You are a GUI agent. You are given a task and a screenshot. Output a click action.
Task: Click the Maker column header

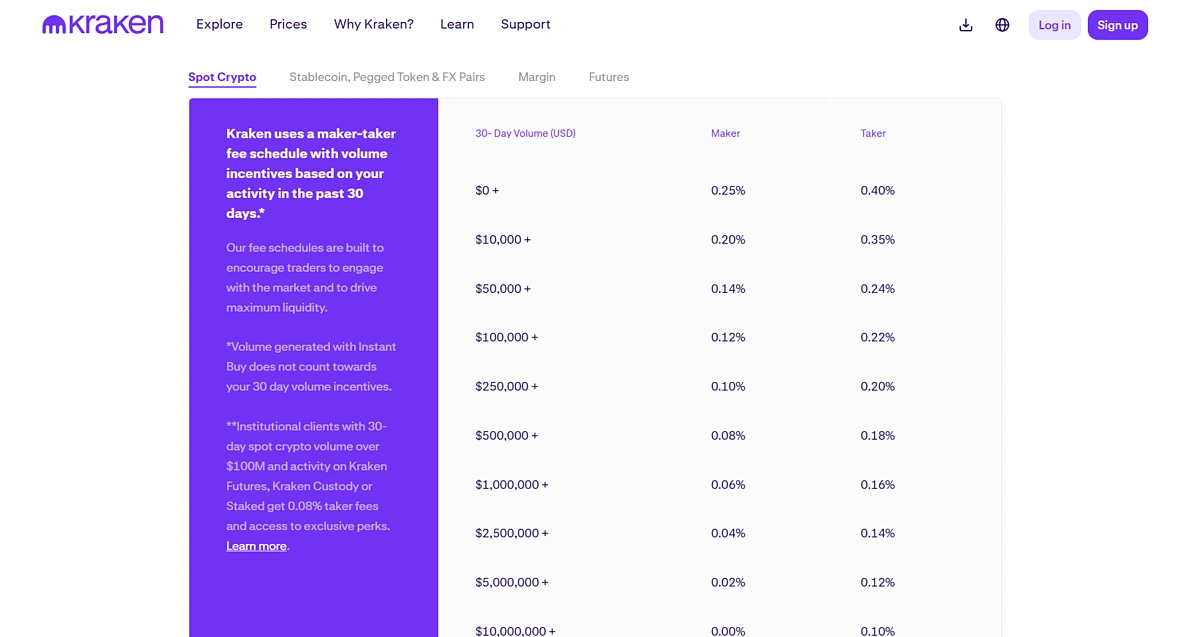coord(725,133)
